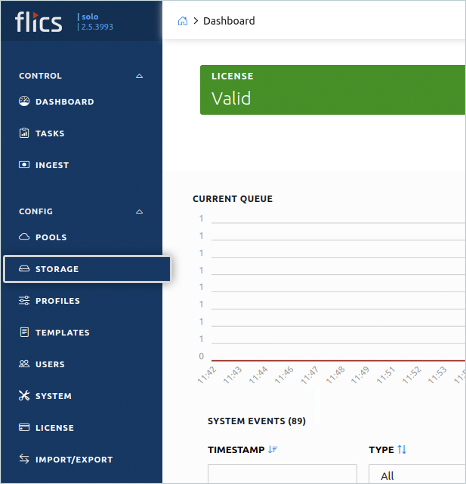Click the Pools cloud icon

tap(24, 237)
